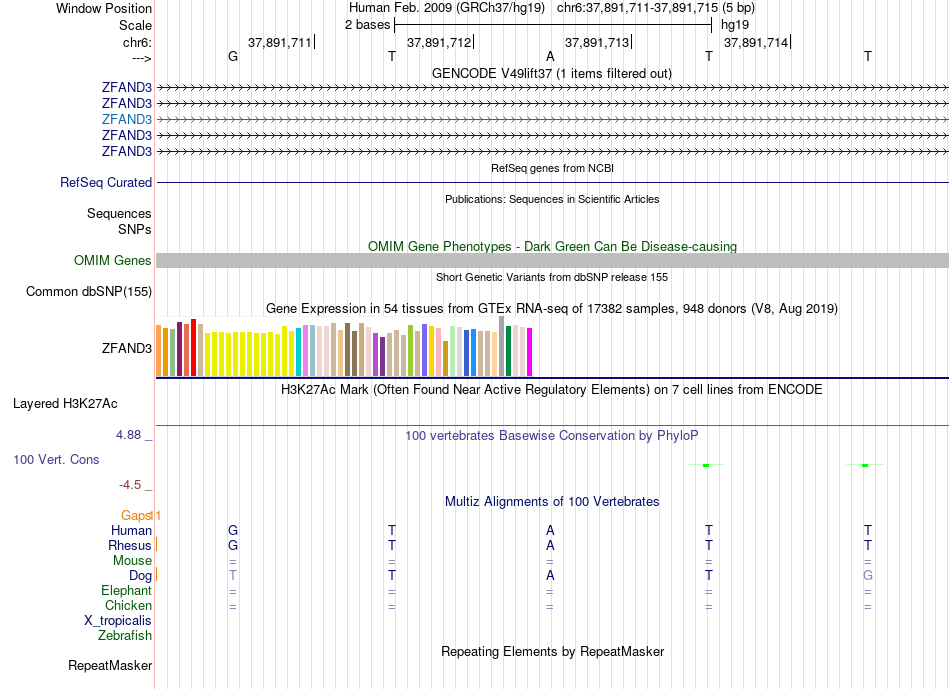Image resolution: width=950 pixels, height=689 pixels.
Task: Click the chr6:37,891,711-37,891,715 (5 bp) position text
Action: tap(656, 8)
